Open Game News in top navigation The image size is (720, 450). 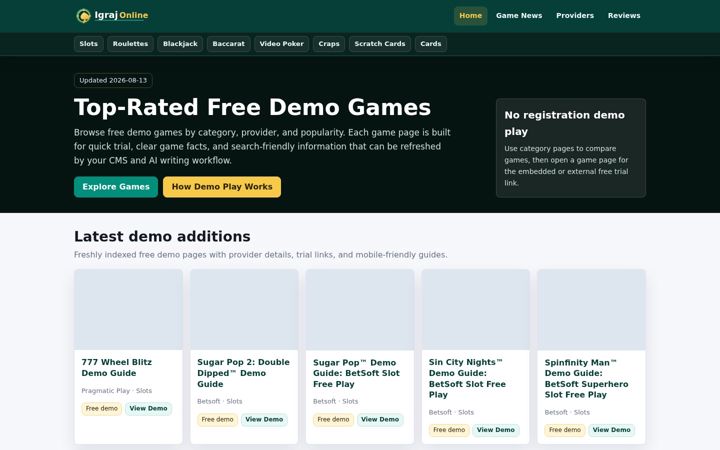(x=519, y=16)
